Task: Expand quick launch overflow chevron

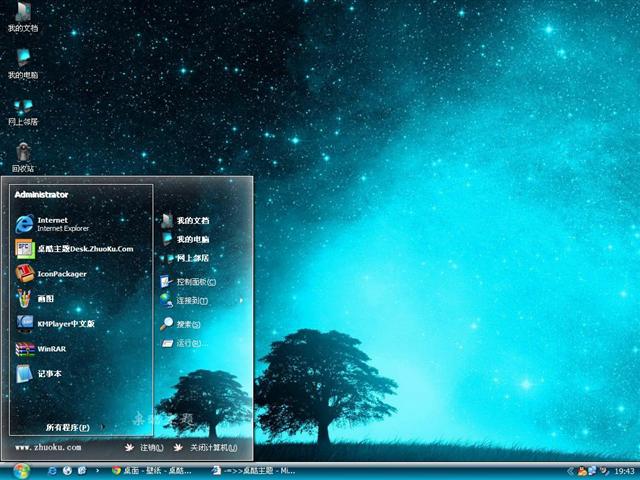Action: pos(97,471)
